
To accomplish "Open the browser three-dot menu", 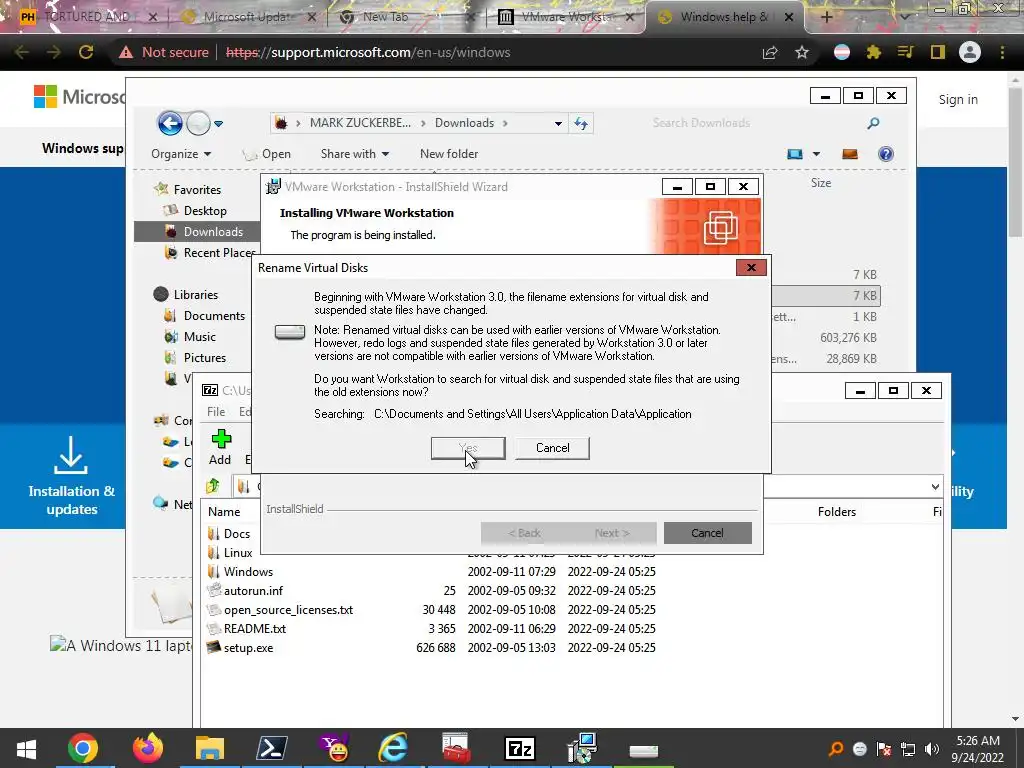I will [x=1002, y=52].
